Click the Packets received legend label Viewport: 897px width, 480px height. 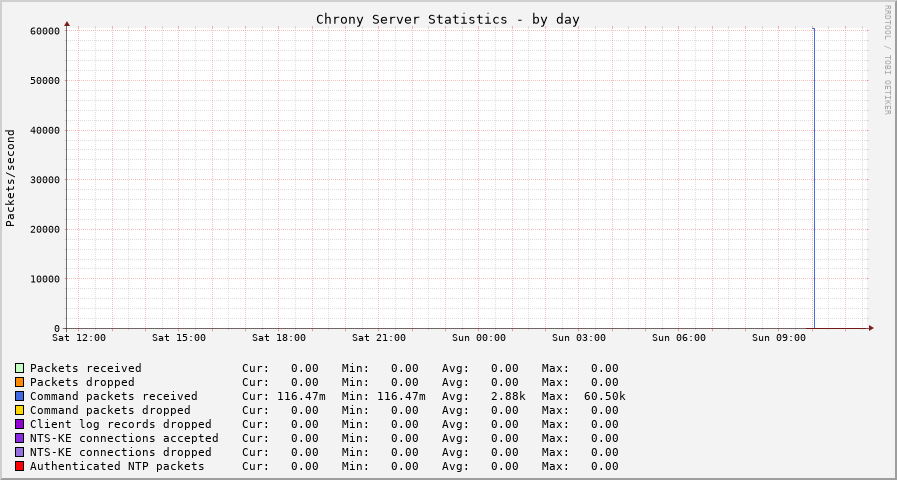click(86, 368)
